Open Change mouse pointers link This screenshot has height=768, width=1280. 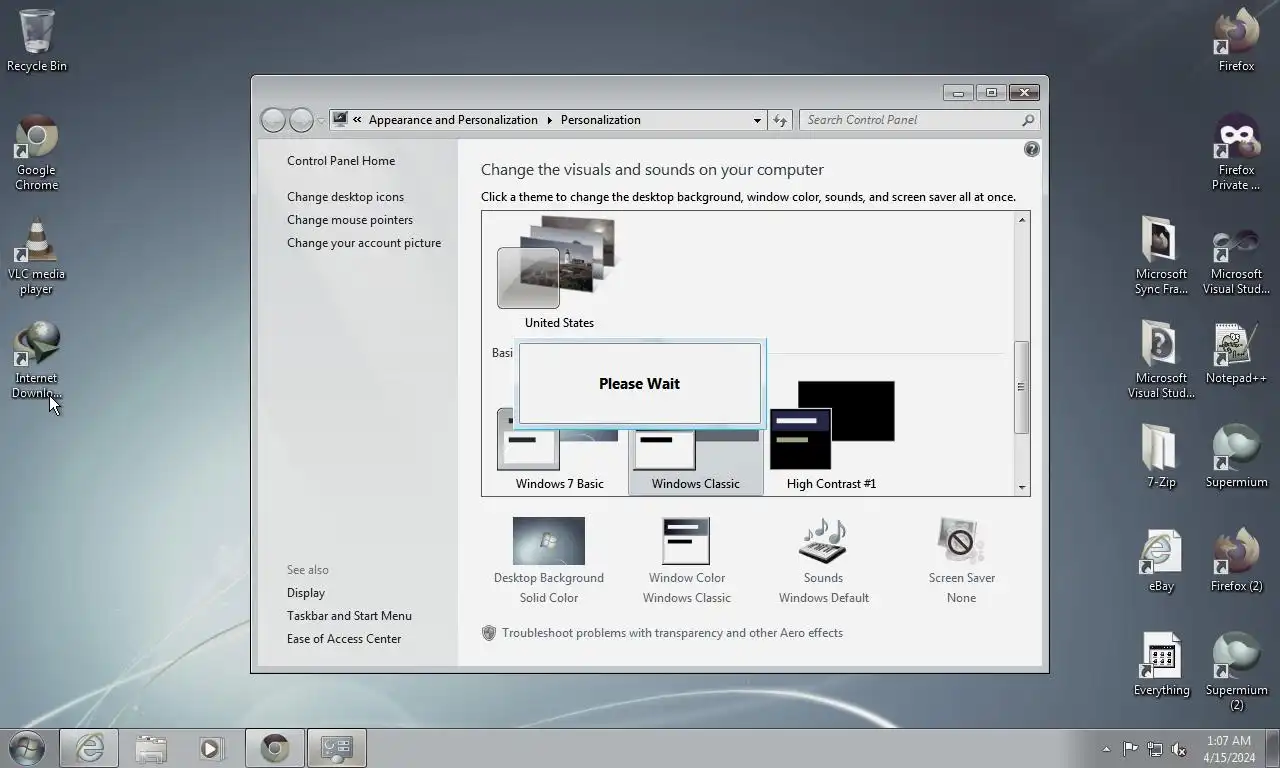tap(350, 220)
